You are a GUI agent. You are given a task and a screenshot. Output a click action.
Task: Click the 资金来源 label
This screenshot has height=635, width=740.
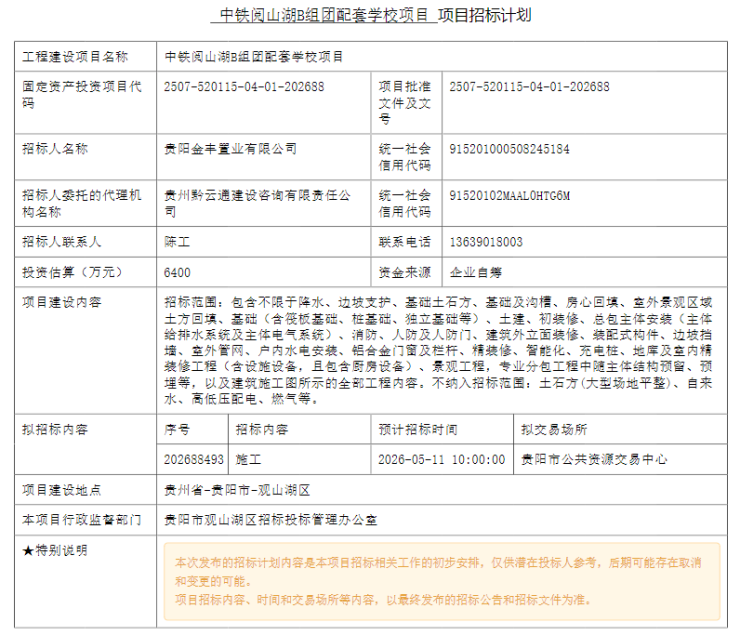point(405,272)
